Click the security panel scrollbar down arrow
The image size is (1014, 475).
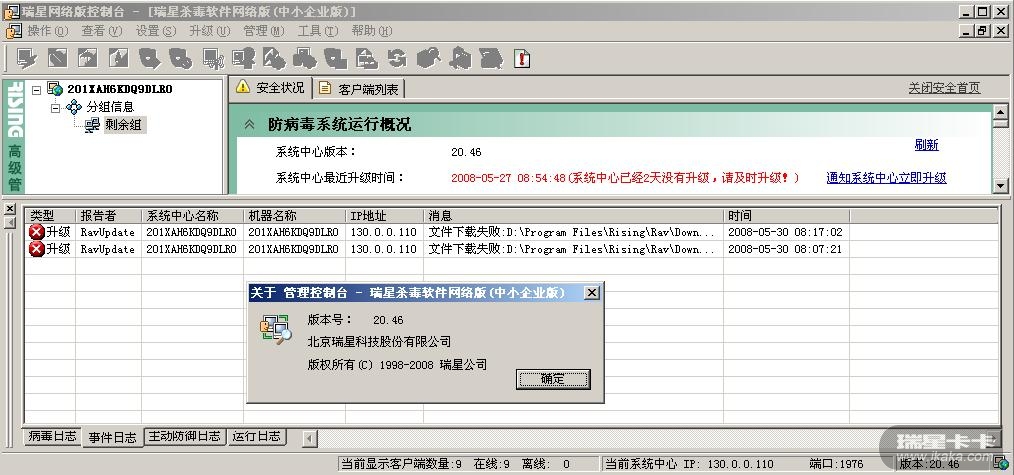[1000, 185]
